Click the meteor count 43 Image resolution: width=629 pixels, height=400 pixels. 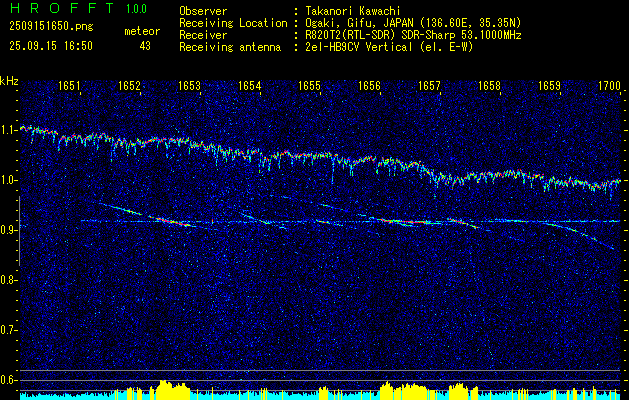[145, 46]
